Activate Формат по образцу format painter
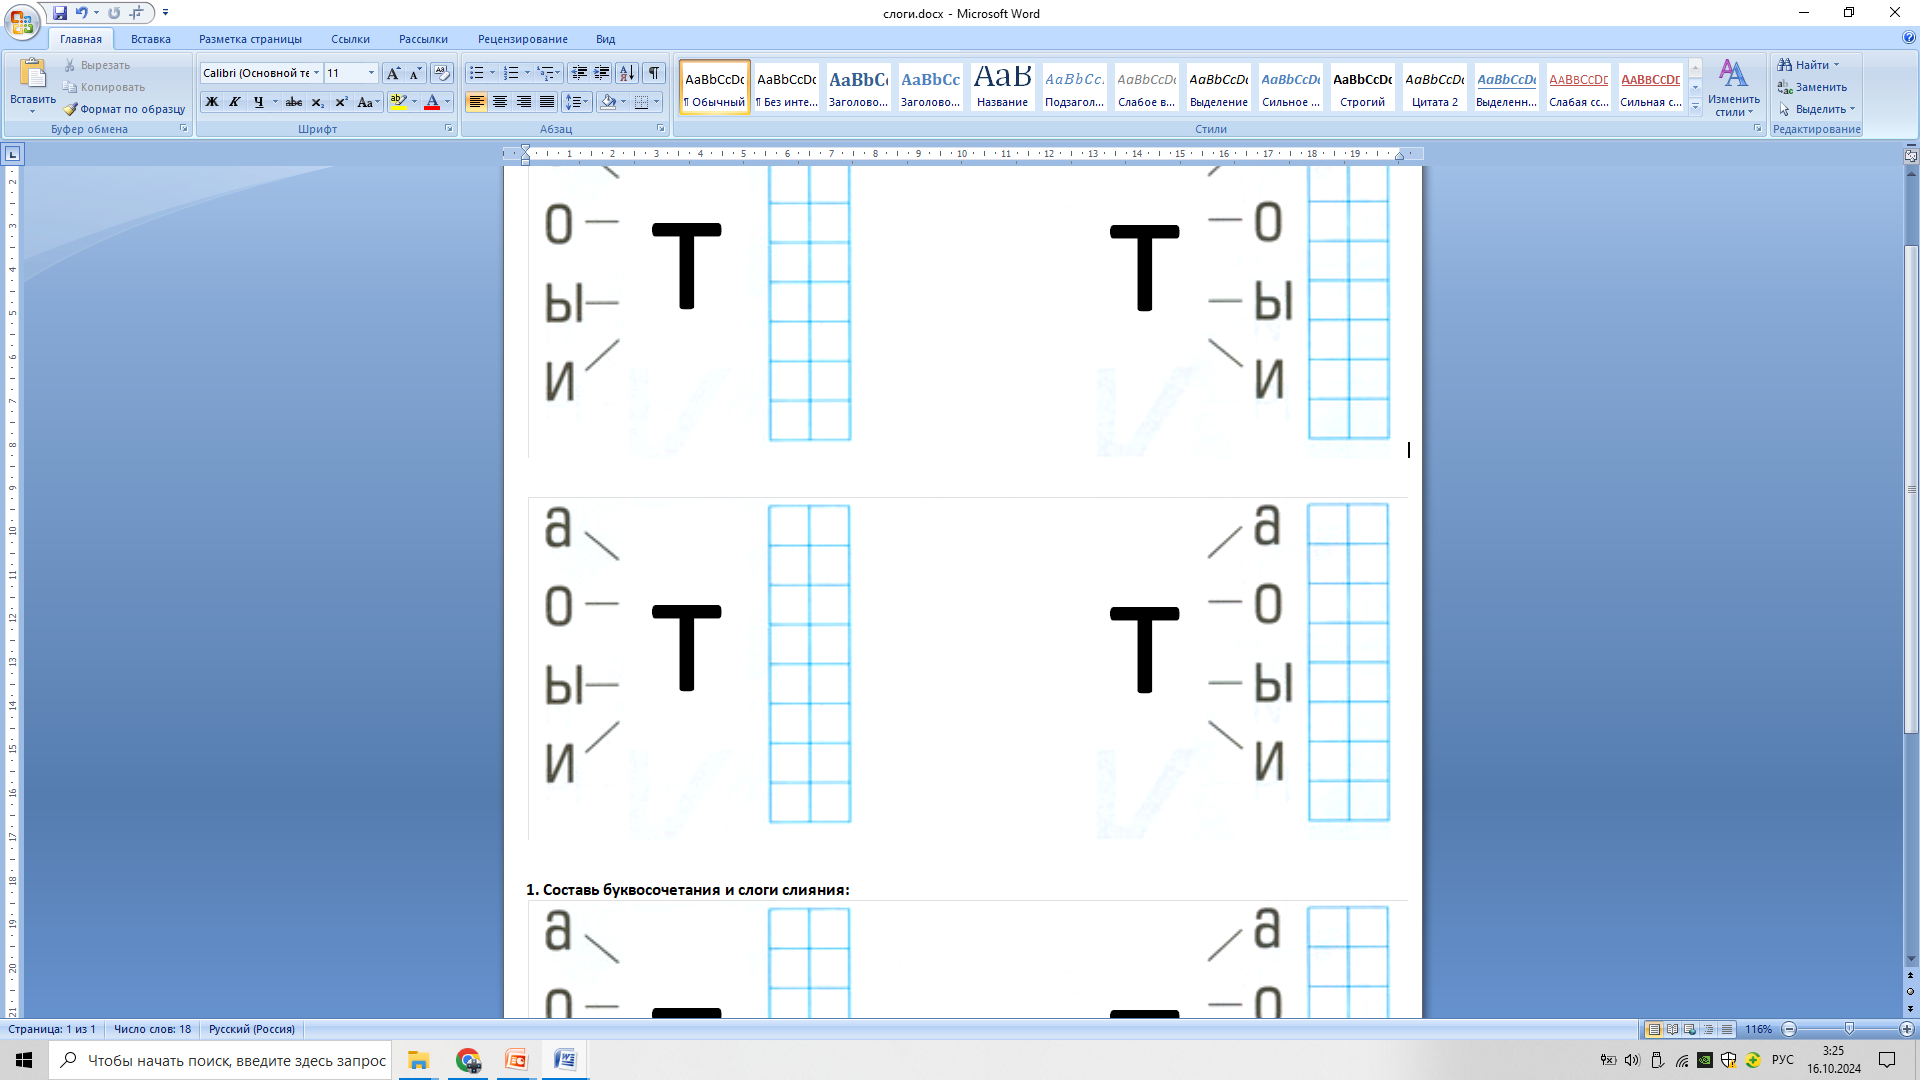 [124, 109]
